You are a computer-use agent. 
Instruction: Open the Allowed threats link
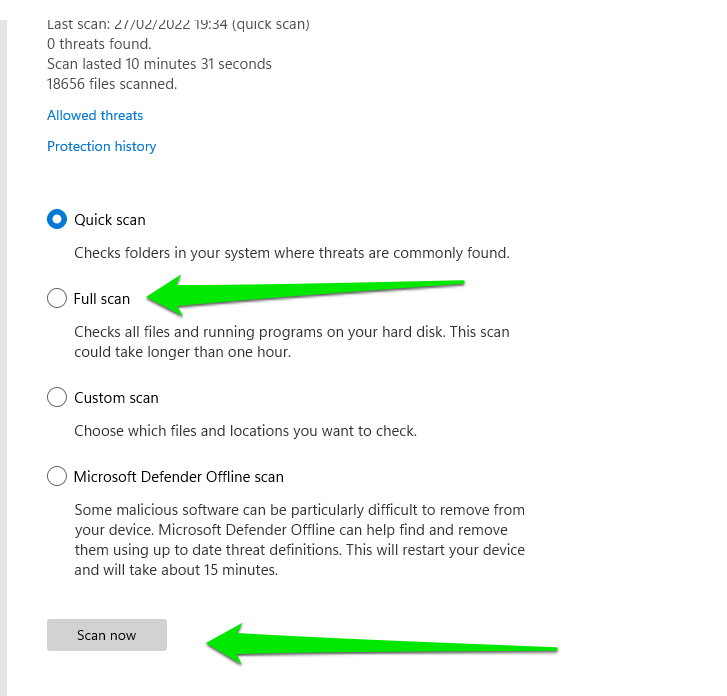point(95,115)
